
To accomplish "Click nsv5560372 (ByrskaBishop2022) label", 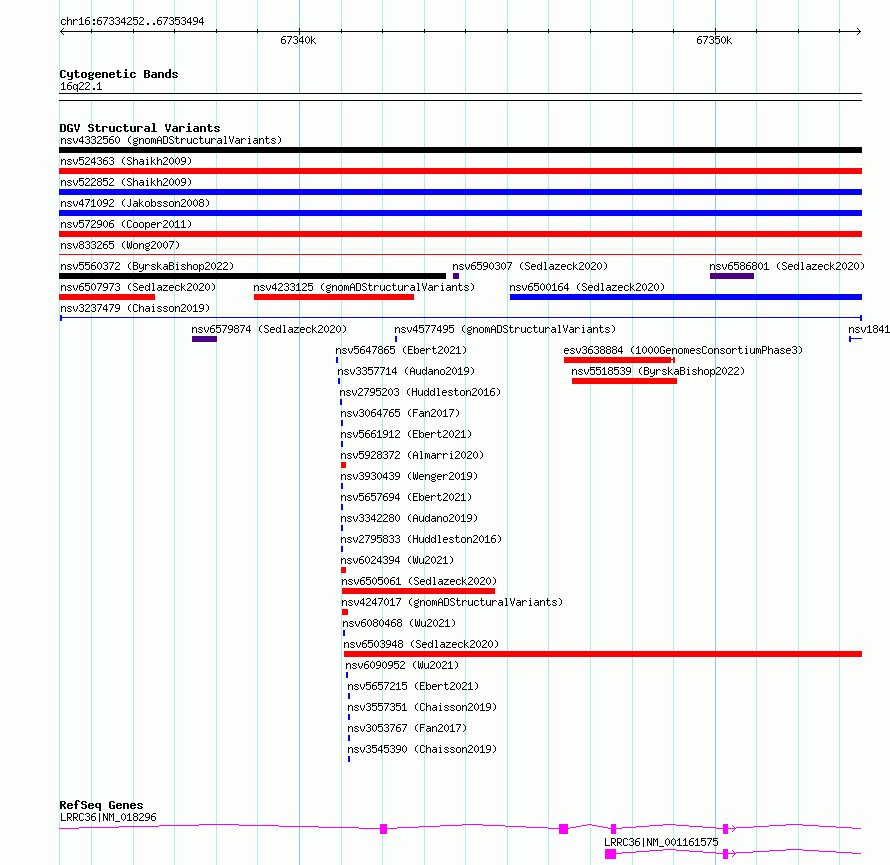I will tap(147, 266).
